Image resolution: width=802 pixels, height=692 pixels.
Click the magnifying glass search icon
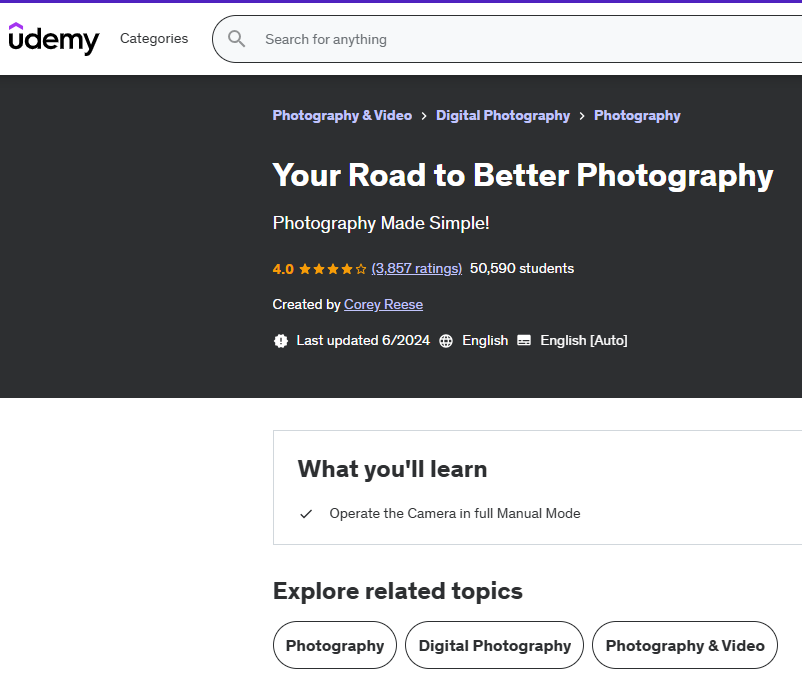click(x=237, y=39)
